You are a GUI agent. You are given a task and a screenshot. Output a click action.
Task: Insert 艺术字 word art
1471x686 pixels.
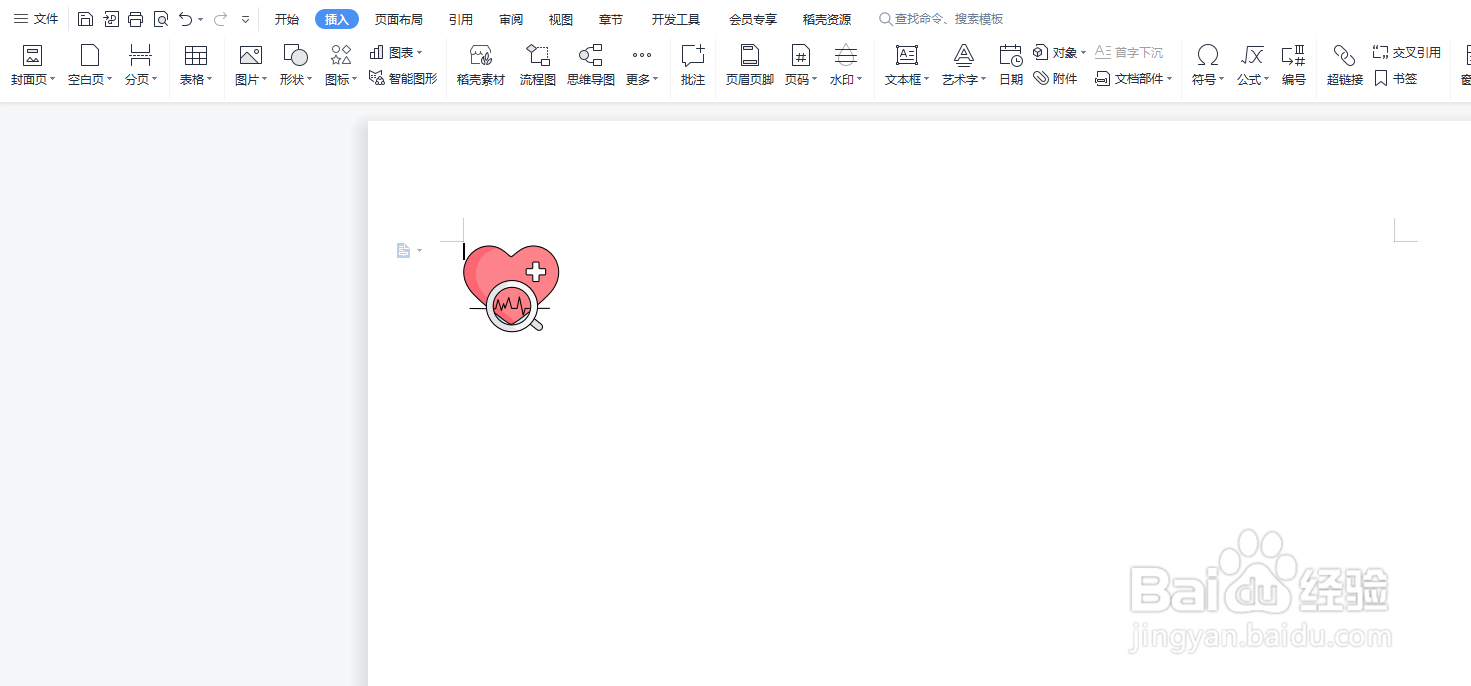pyautogui.click(x=964, y=66)
